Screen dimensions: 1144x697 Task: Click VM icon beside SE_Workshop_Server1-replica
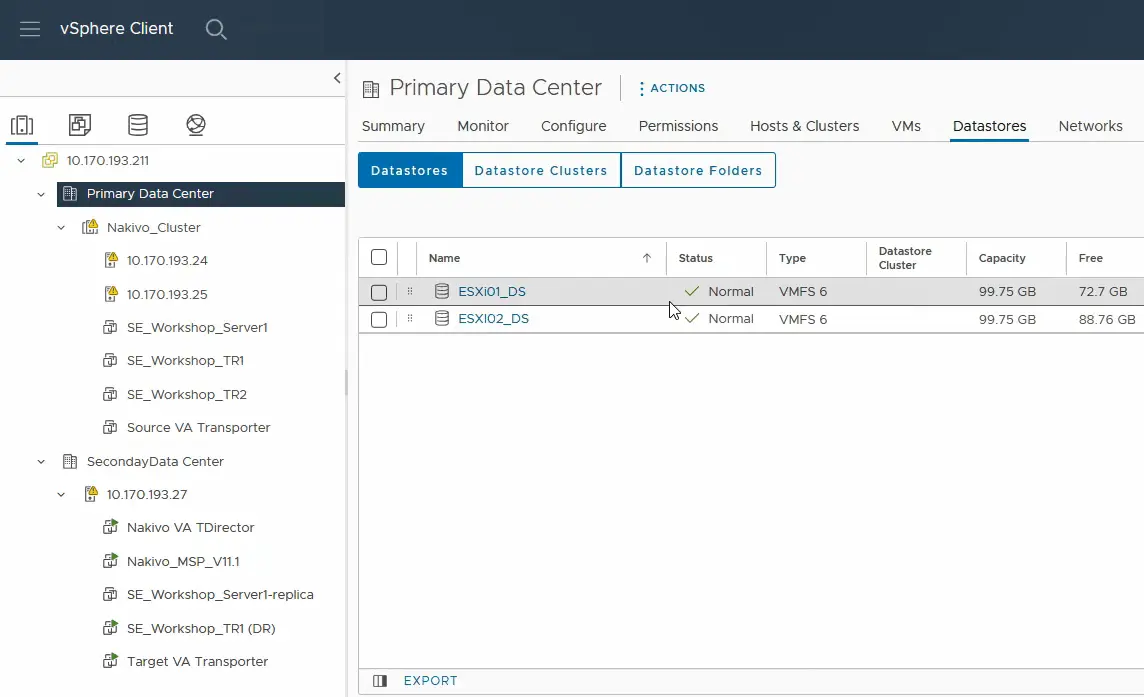(110, 595)
